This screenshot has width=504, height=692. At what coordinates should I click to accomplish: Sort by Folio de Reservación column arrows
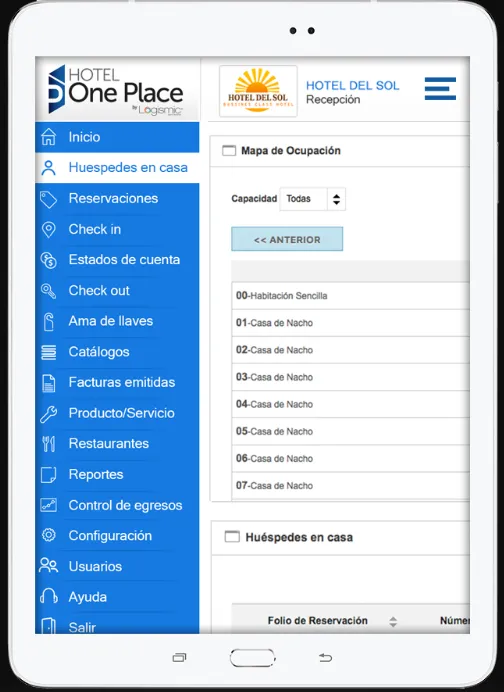pyautogui.click(x=393, y=621)
